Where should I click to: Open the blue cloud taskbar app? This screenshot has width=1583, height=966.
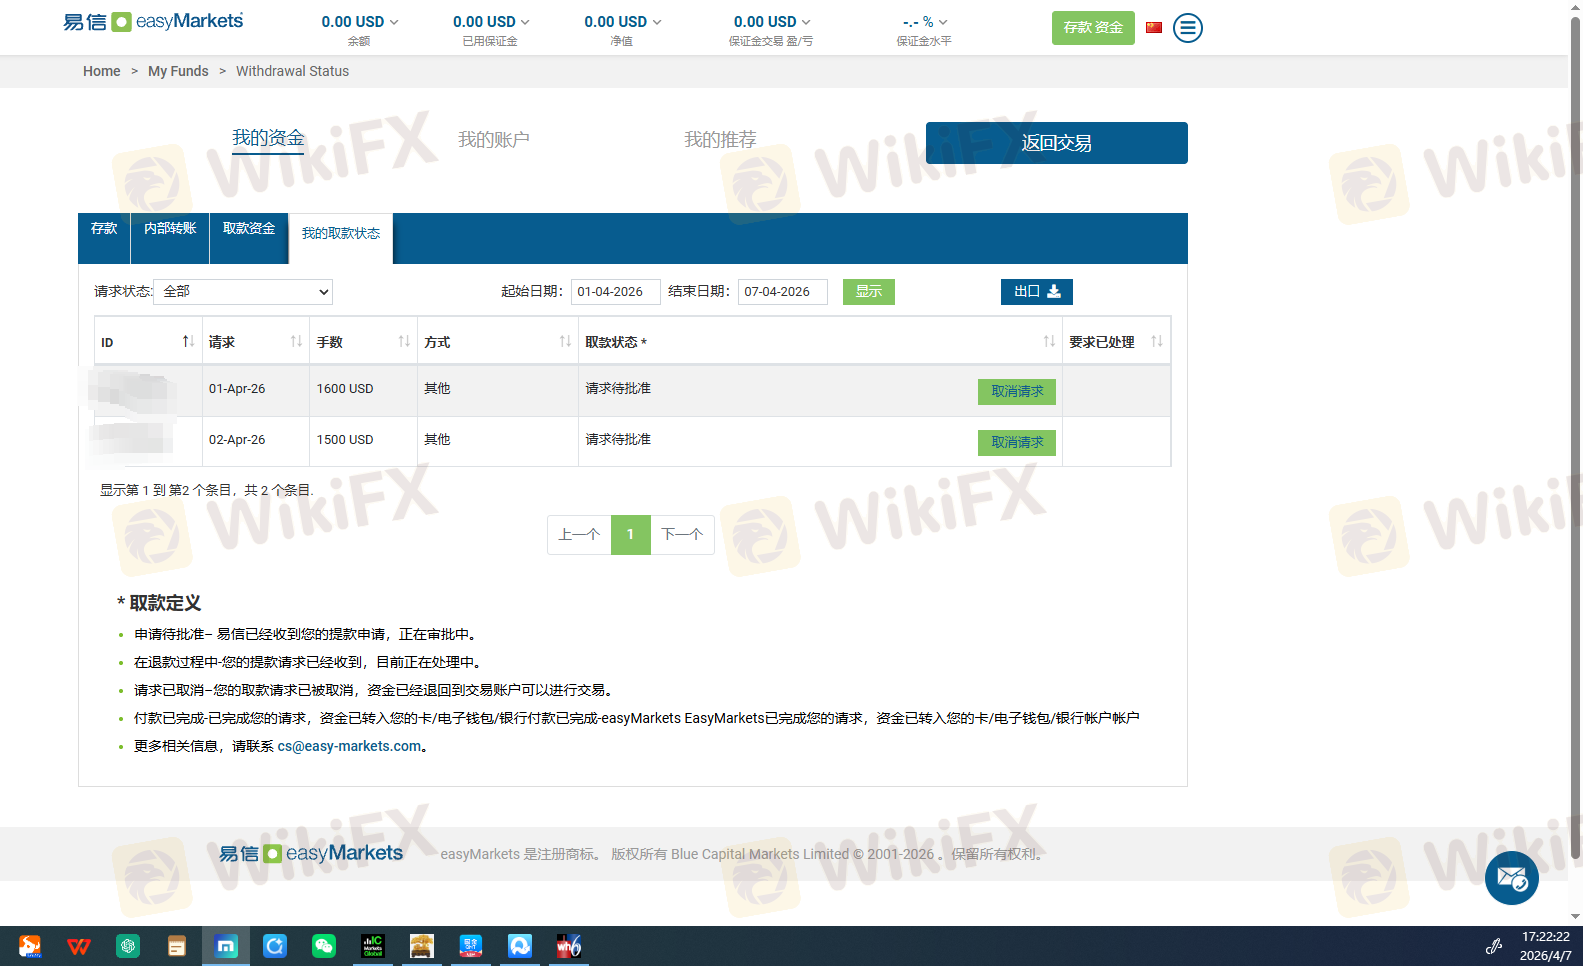click(x=520, y=946)
